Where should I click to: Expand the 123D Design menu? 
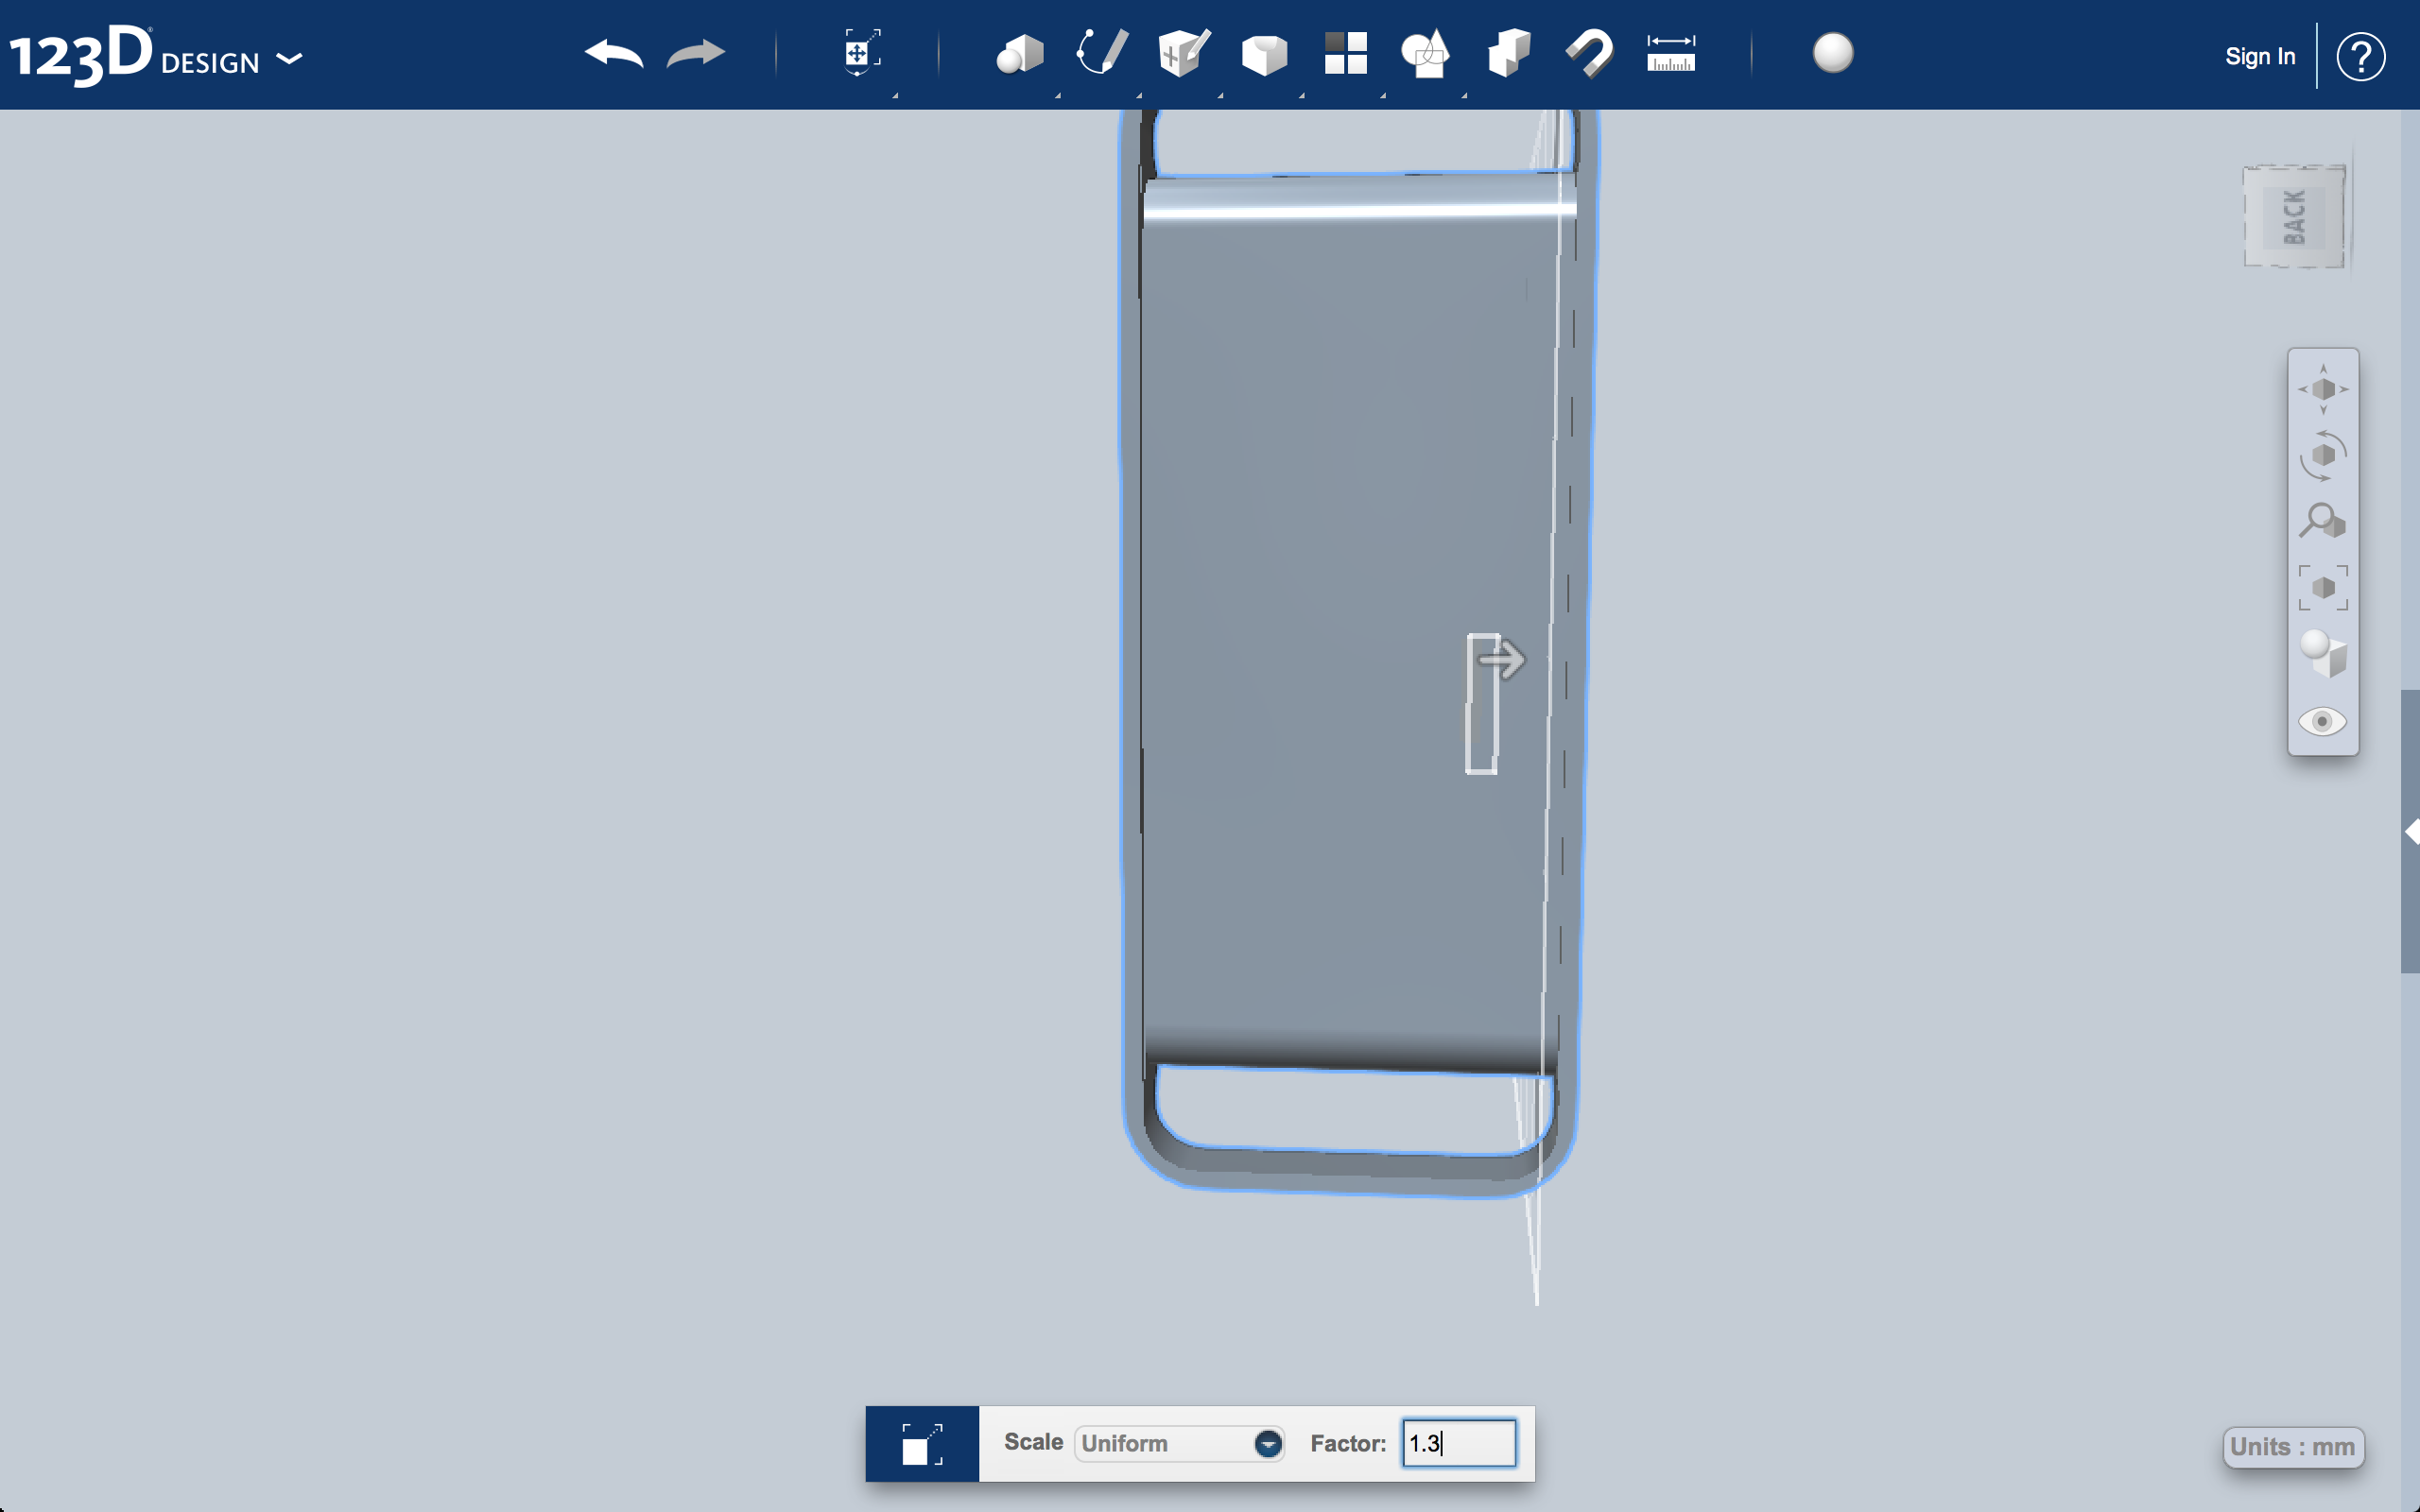[291, 58]
